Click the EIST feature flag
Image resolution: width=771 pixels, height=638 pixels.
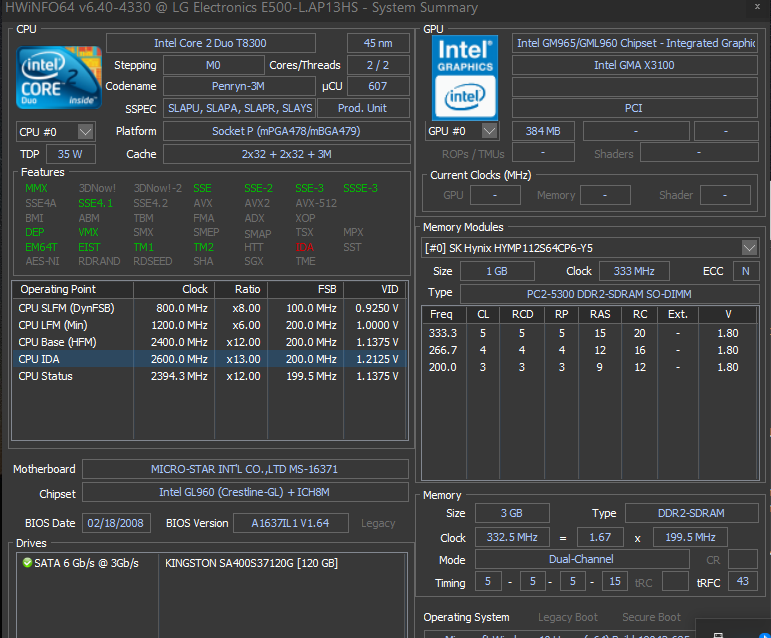click(89, 247)
